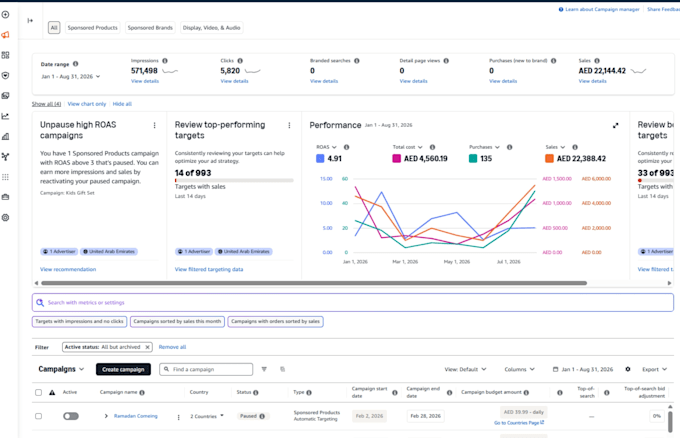Screen dimensions: 680x438
Task: Open the shield icon in sidebar
Action: coord(6,75)
